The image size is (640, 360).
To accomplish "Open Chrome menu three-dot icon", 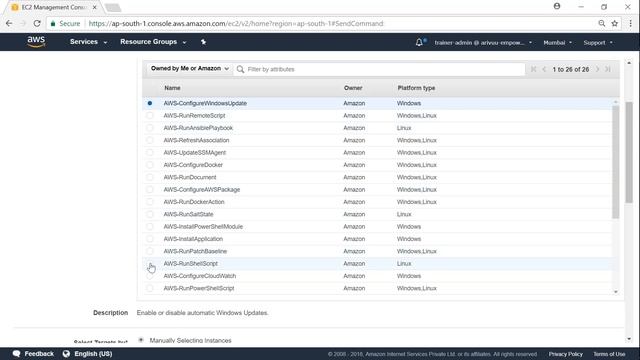I will tap(631, 24).
